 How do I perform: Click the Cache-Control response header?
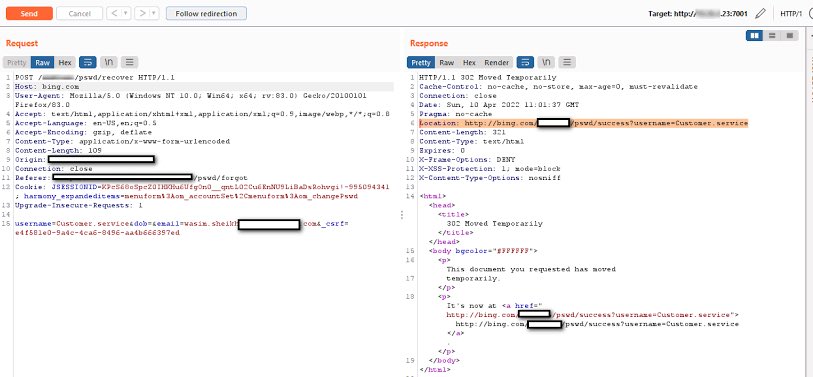(558, 87)
